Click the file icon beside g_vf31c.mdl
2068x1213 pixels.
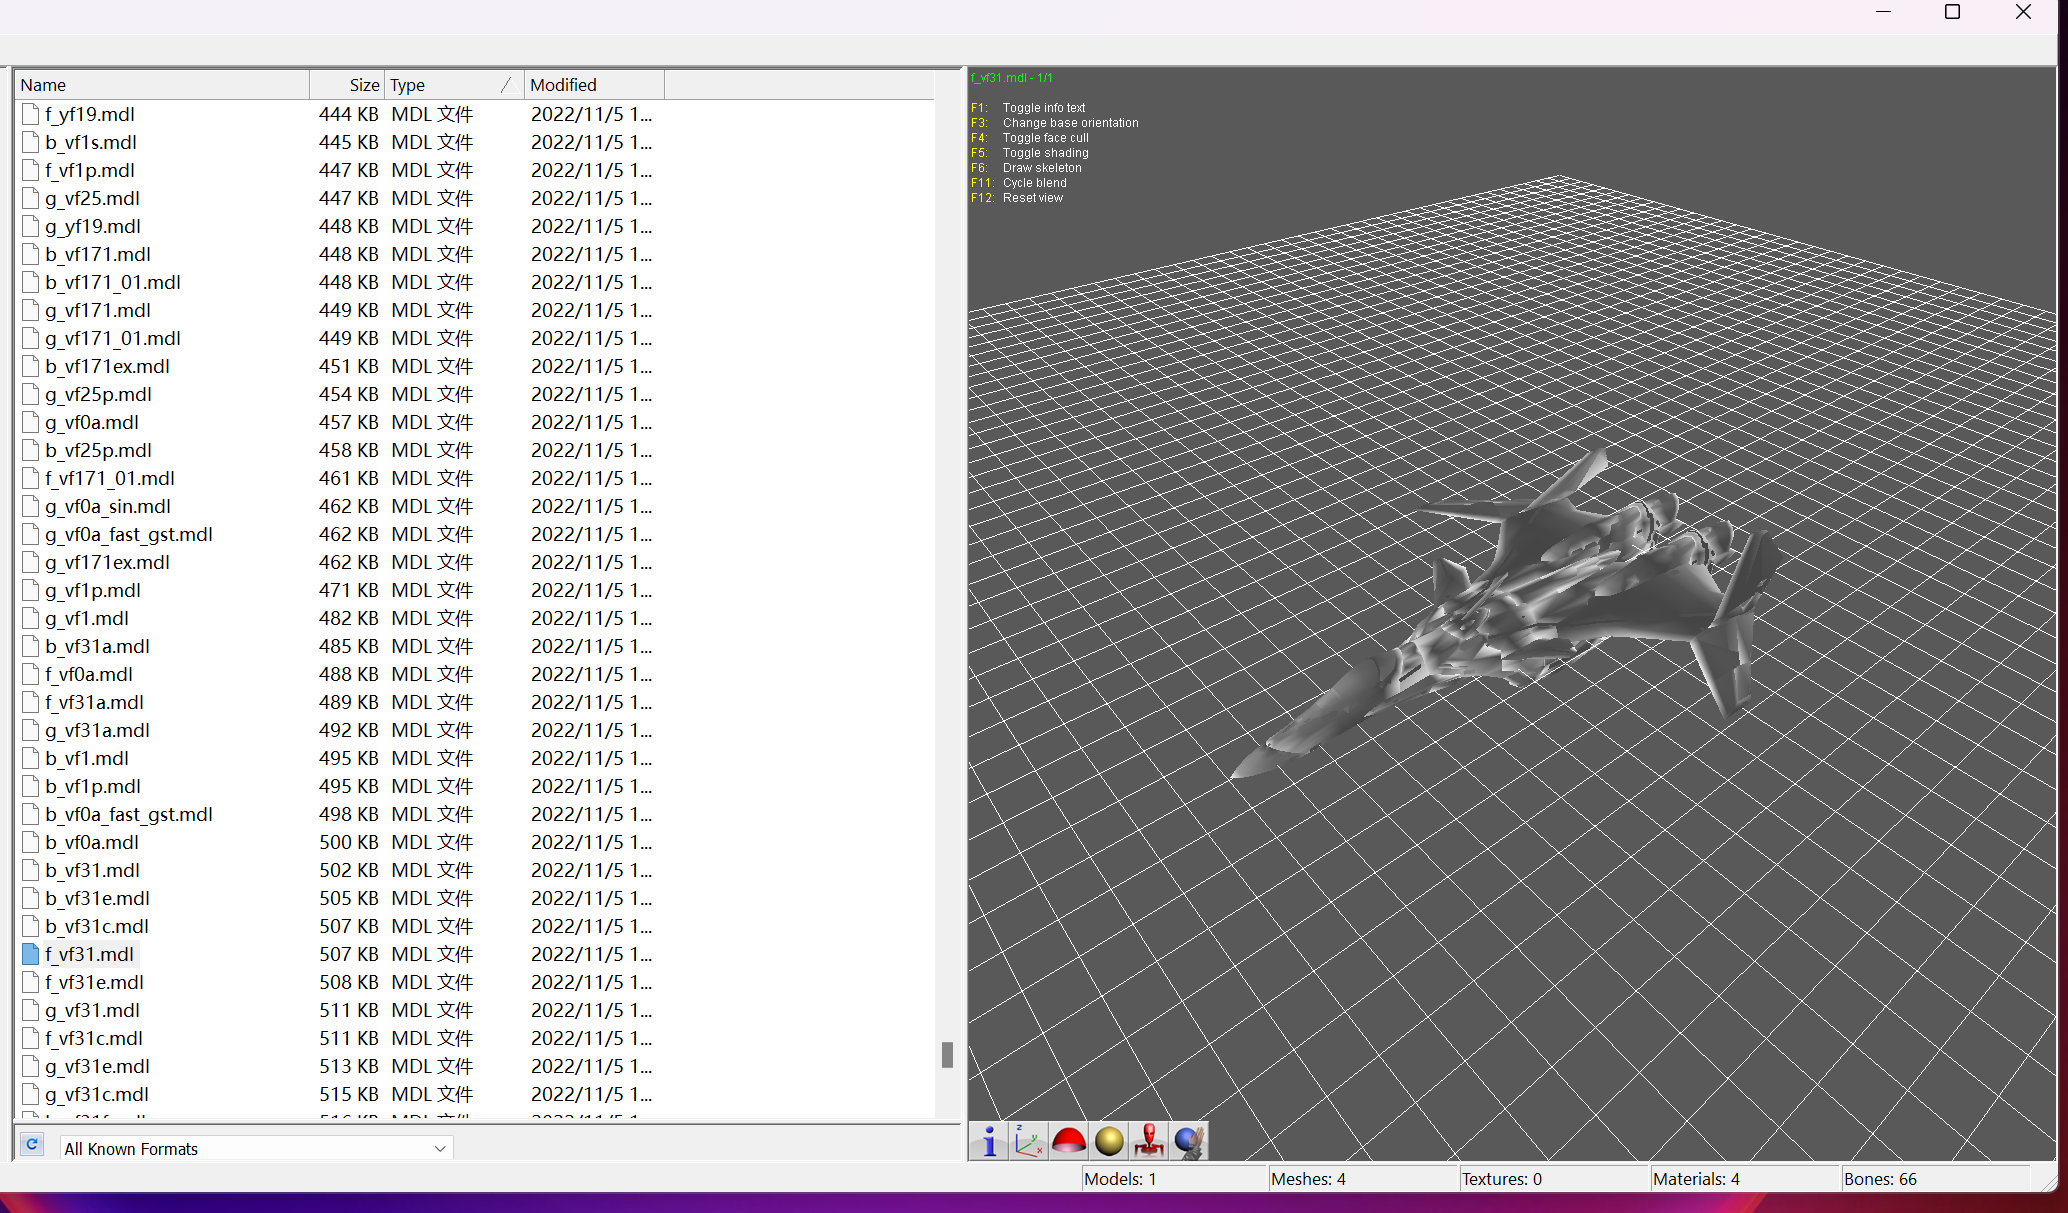point(31,1094)
